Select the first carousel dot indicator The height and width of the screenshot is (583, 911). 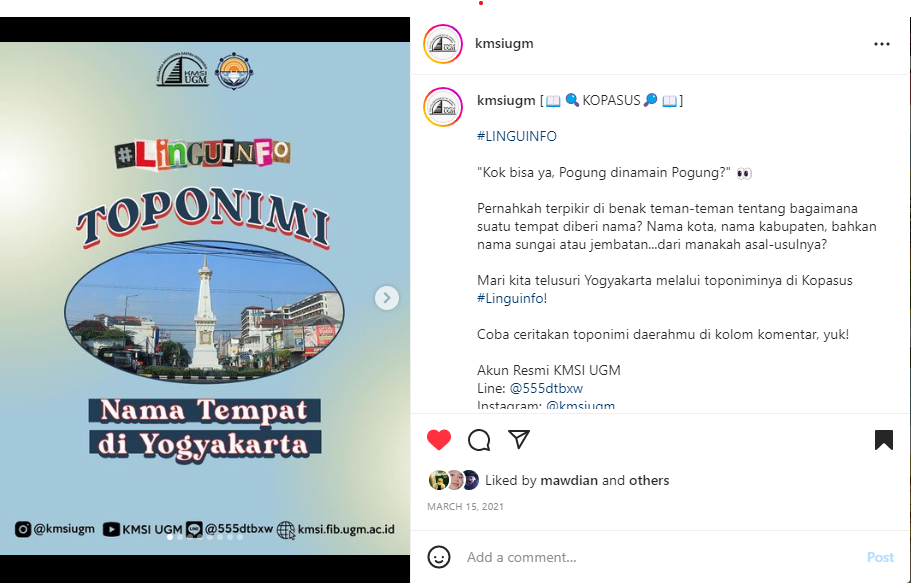170,537
